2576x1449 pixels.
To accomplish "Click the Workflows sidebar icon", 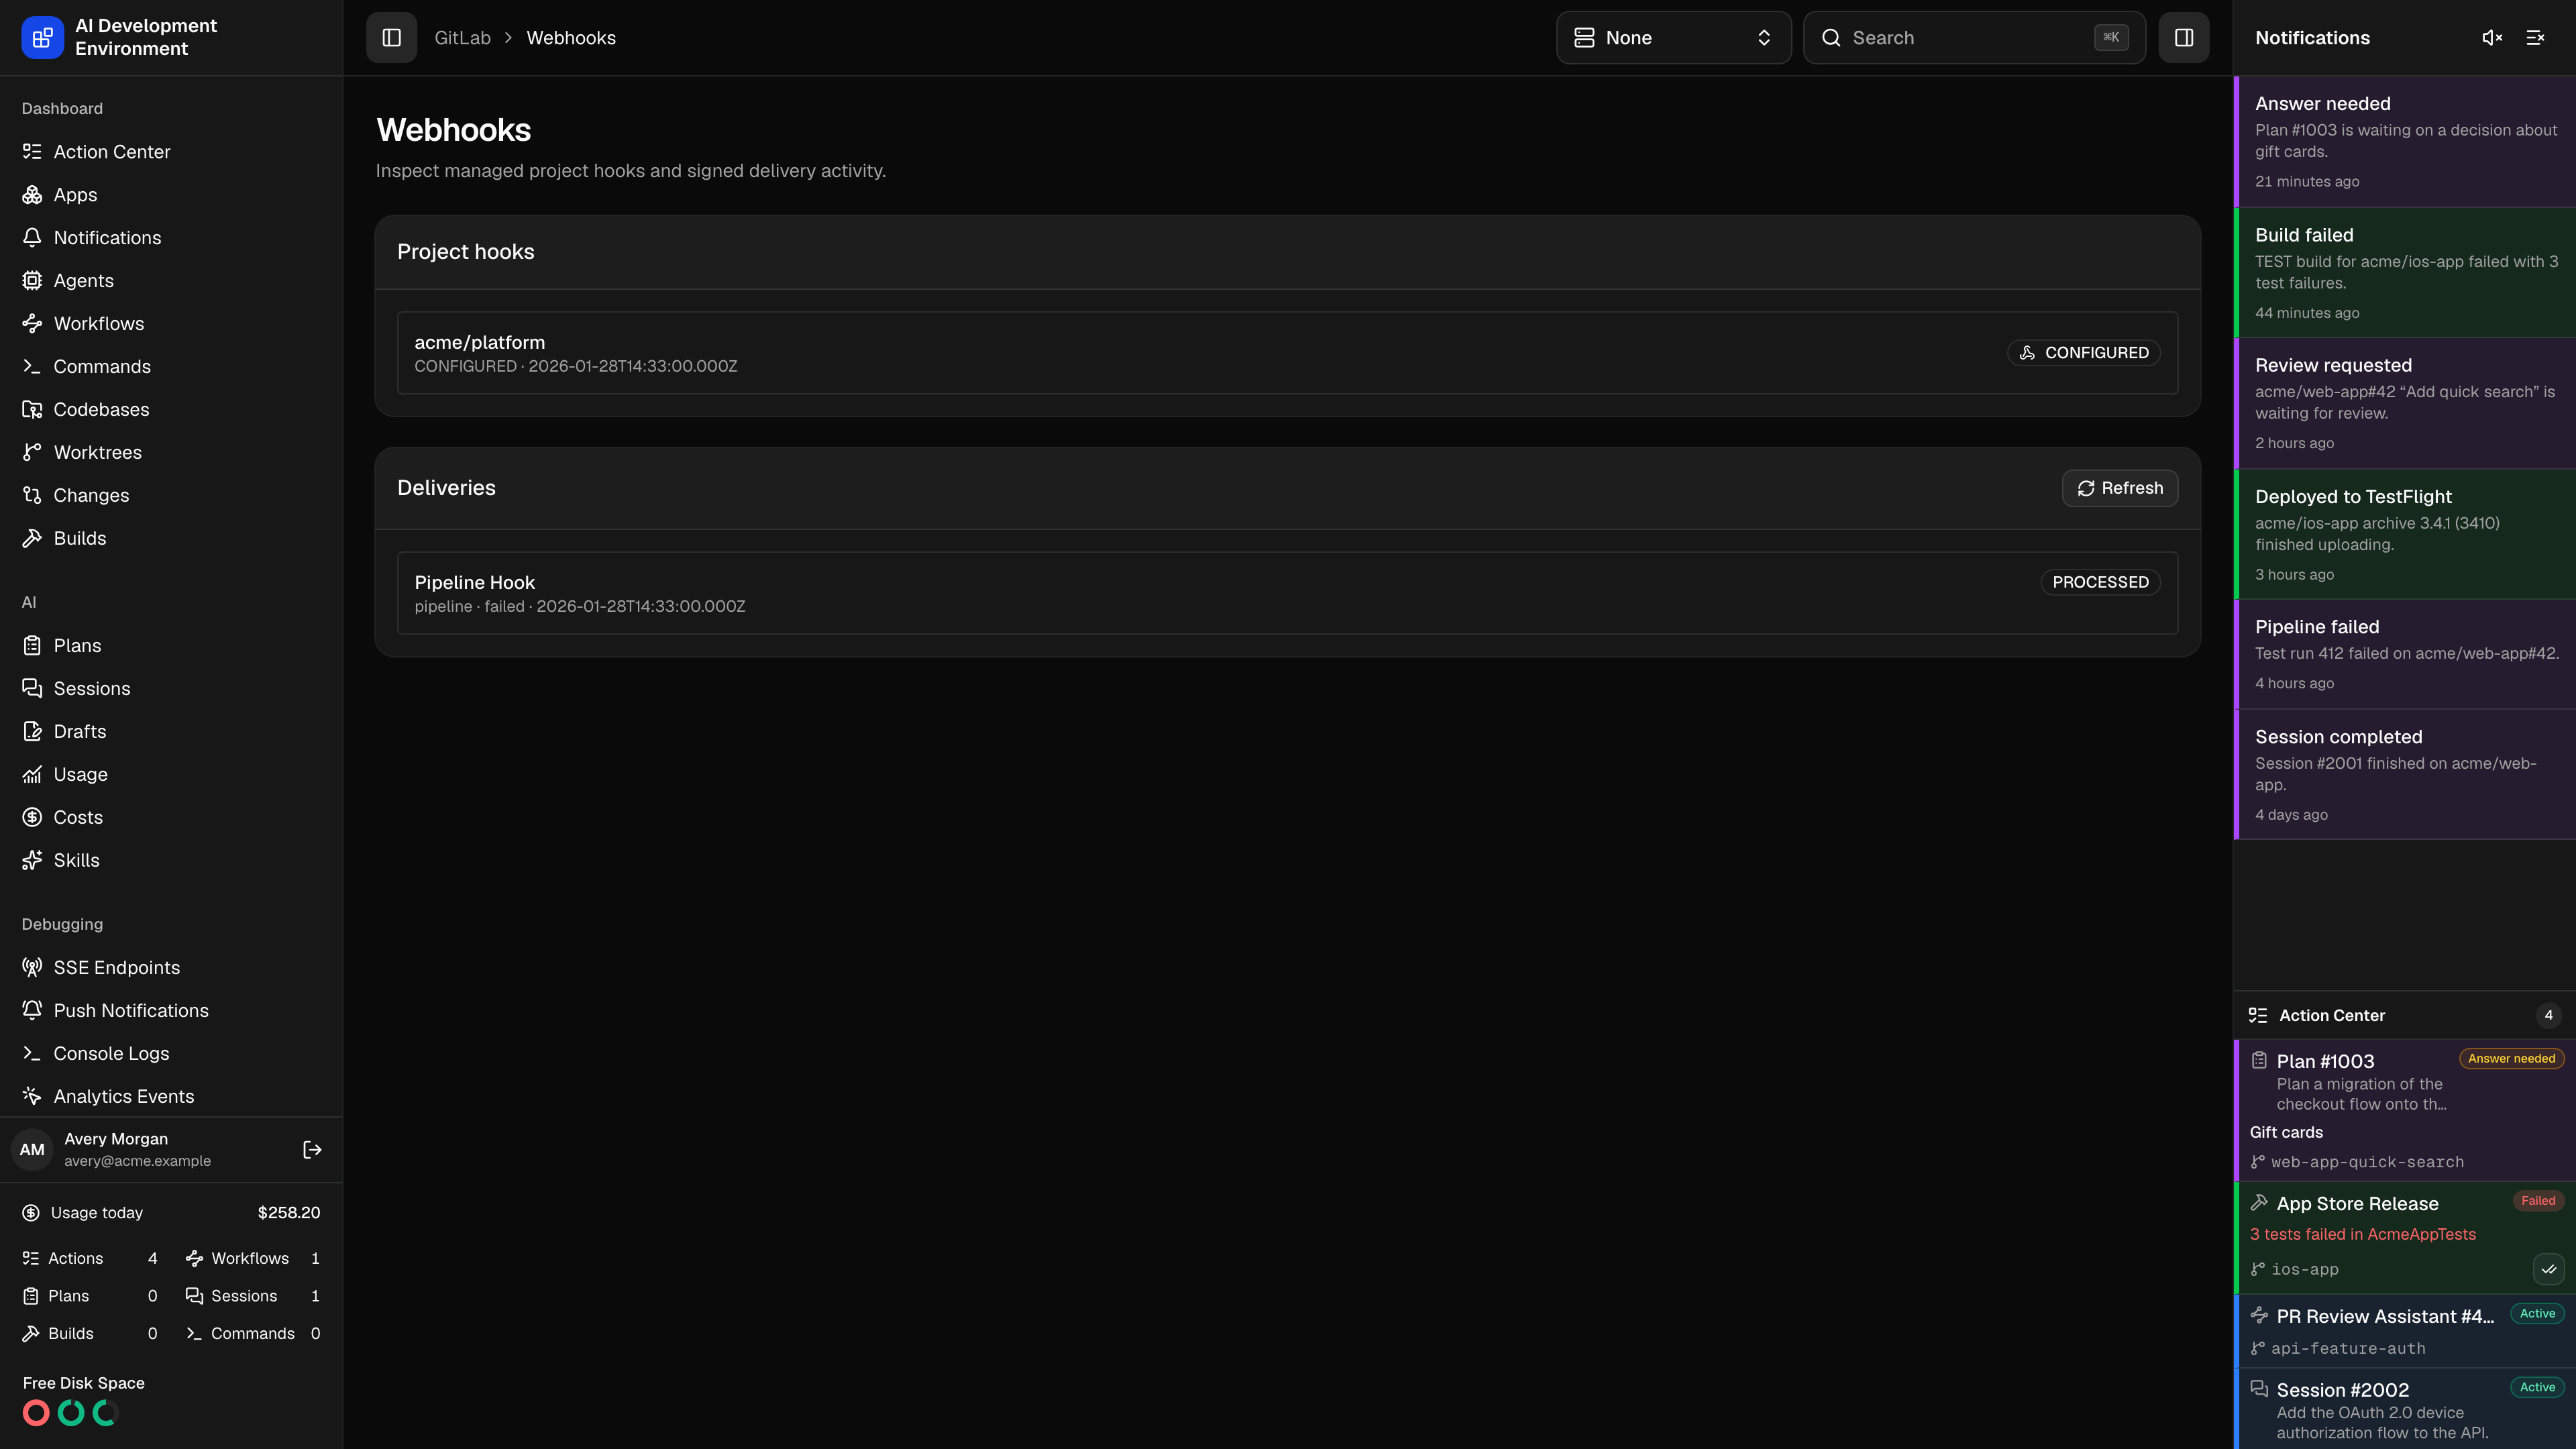I will pyautogui.click(x=32, y=324).
